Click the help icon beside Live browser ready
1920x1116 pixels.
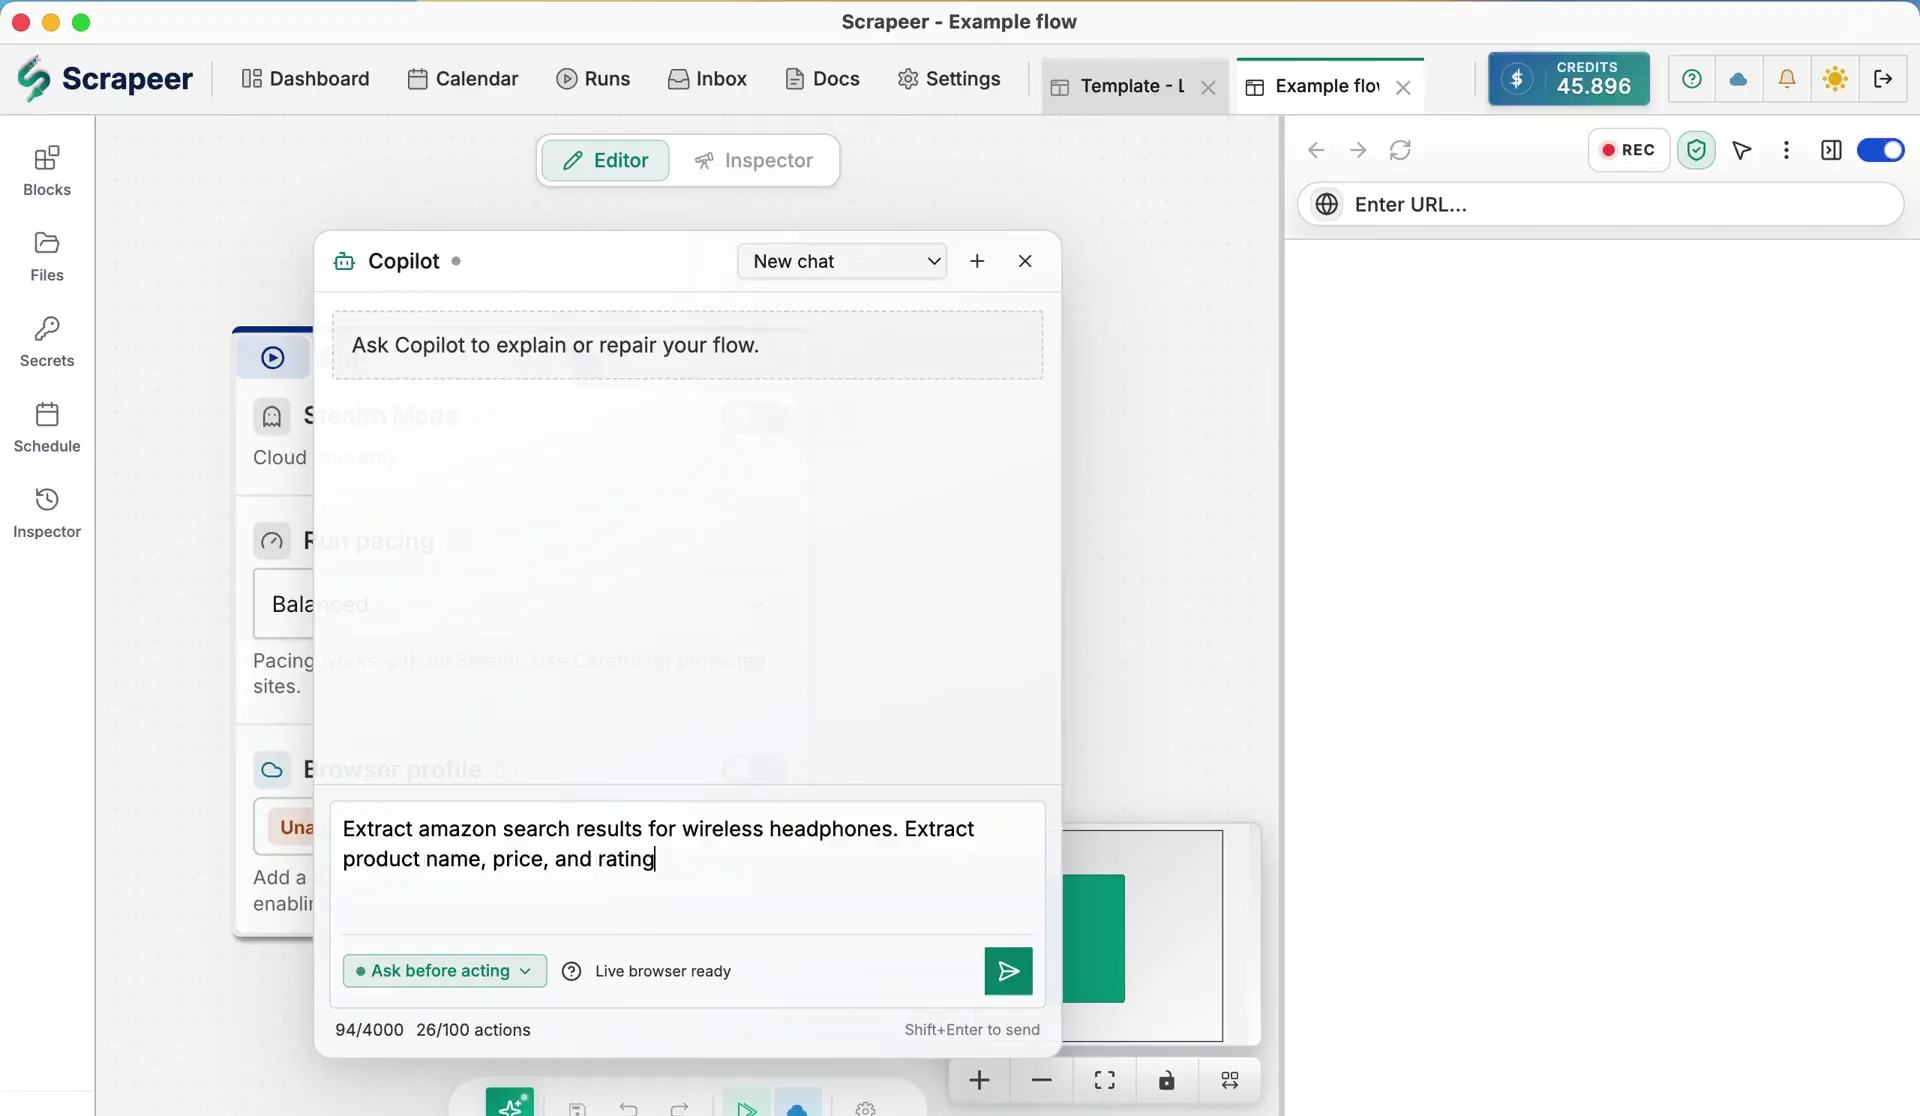click(572, 971)
